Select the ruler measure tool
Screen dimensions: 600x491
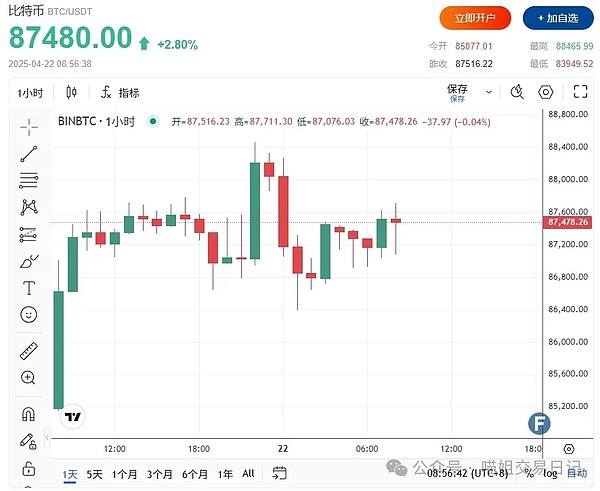28,351
